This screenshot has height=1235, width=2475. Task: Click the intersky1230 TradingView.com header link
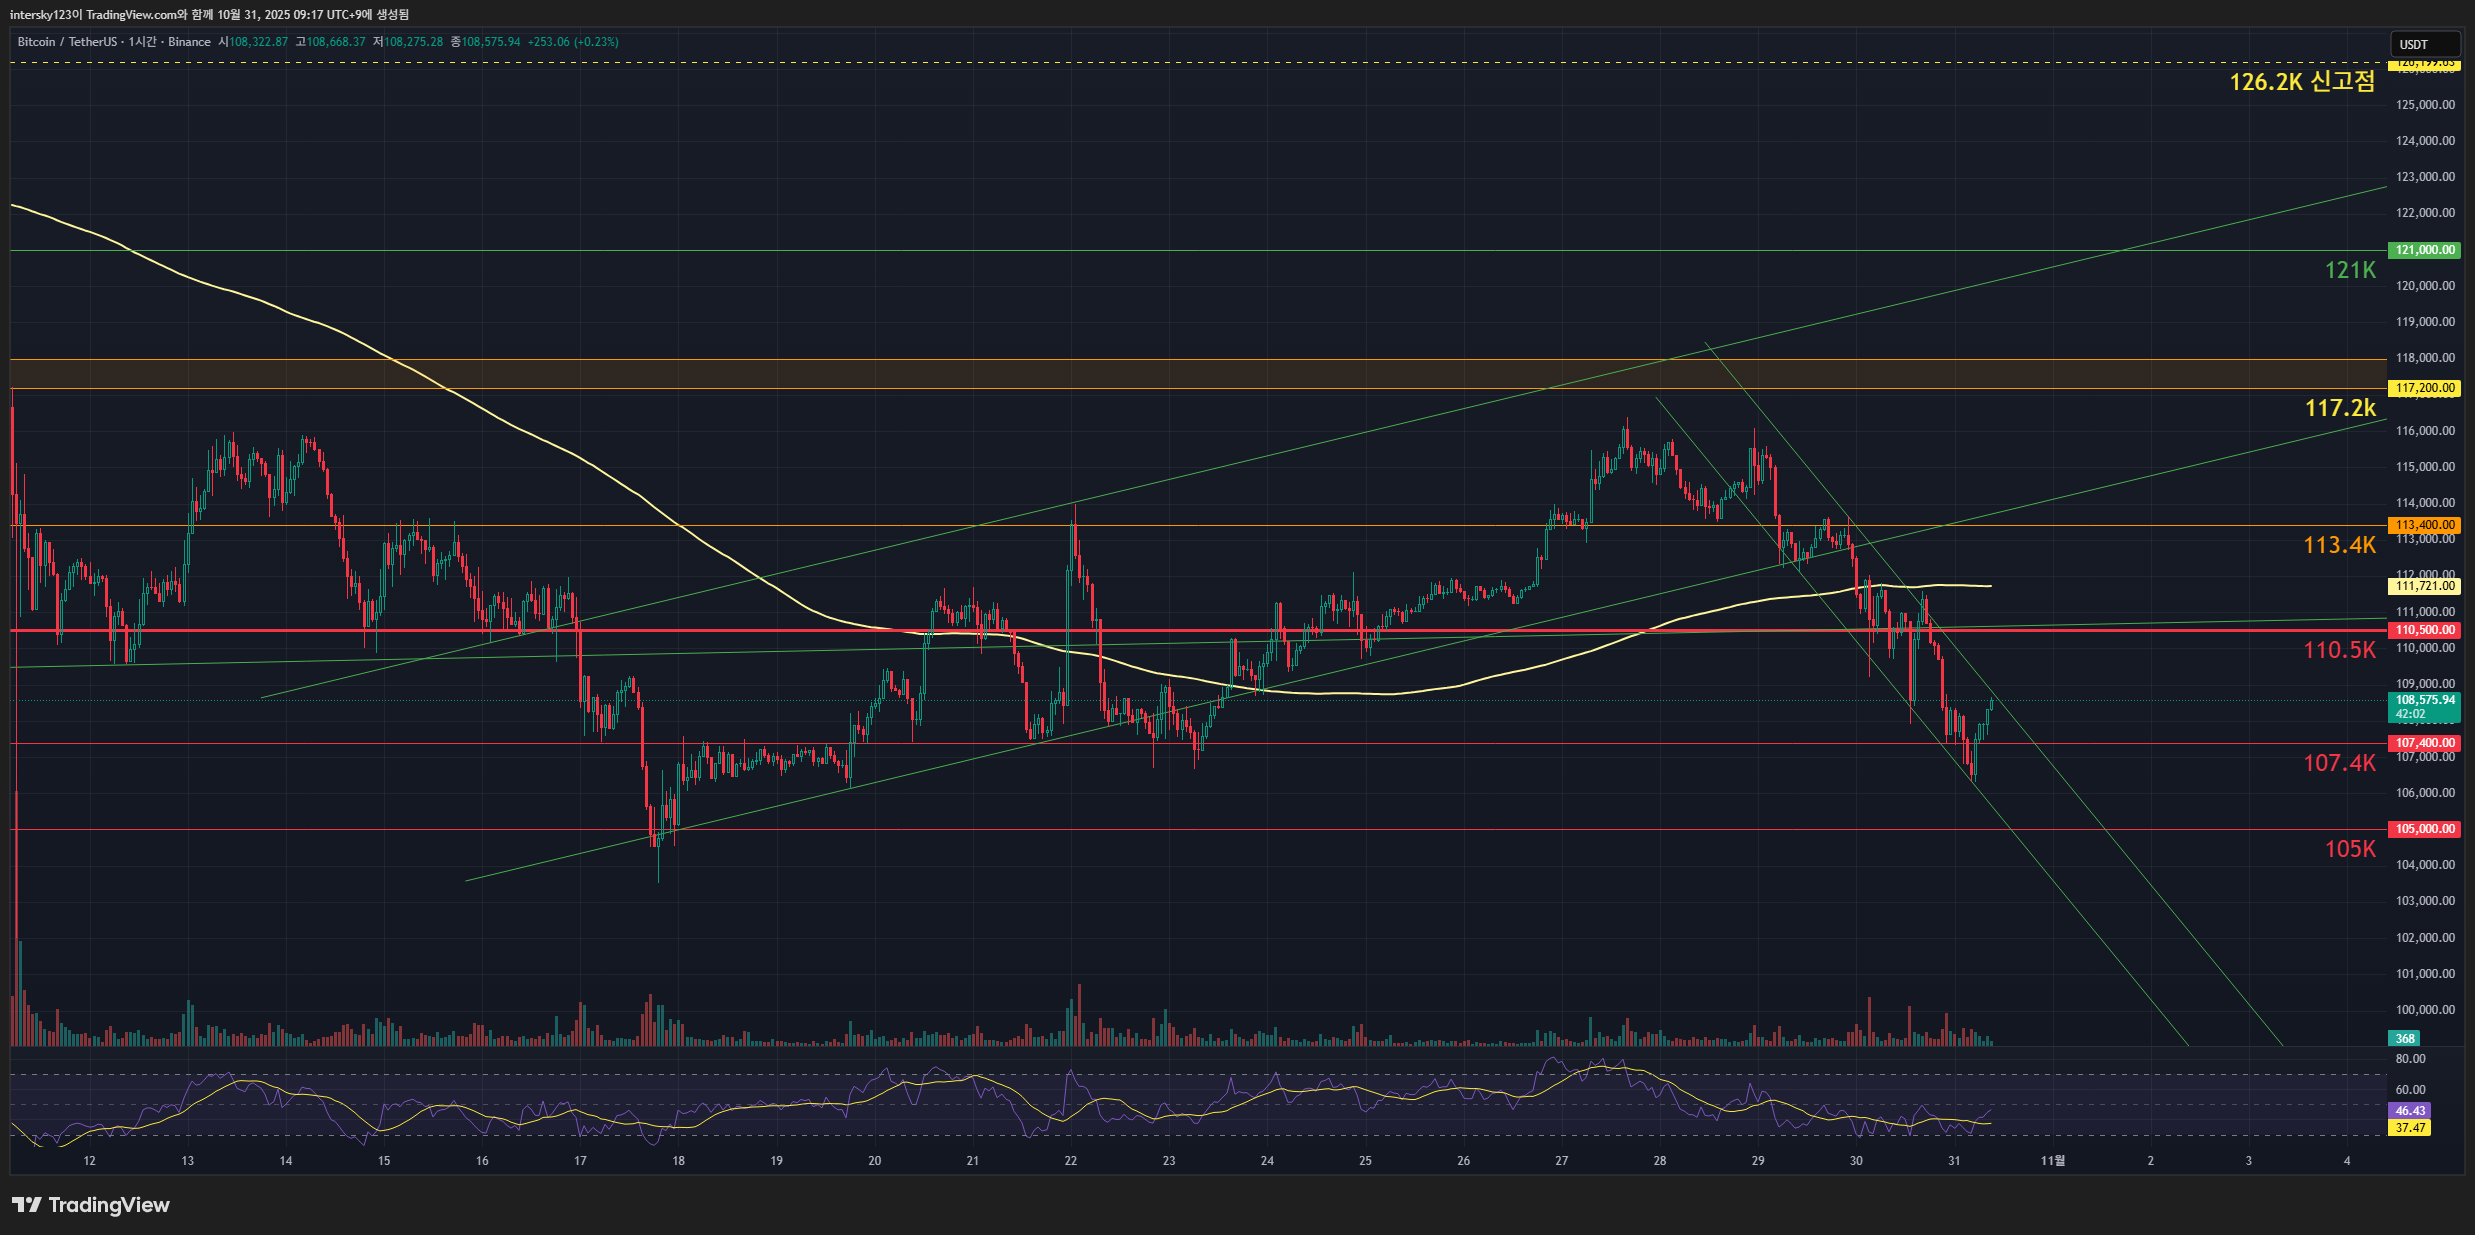pos(95,14)
